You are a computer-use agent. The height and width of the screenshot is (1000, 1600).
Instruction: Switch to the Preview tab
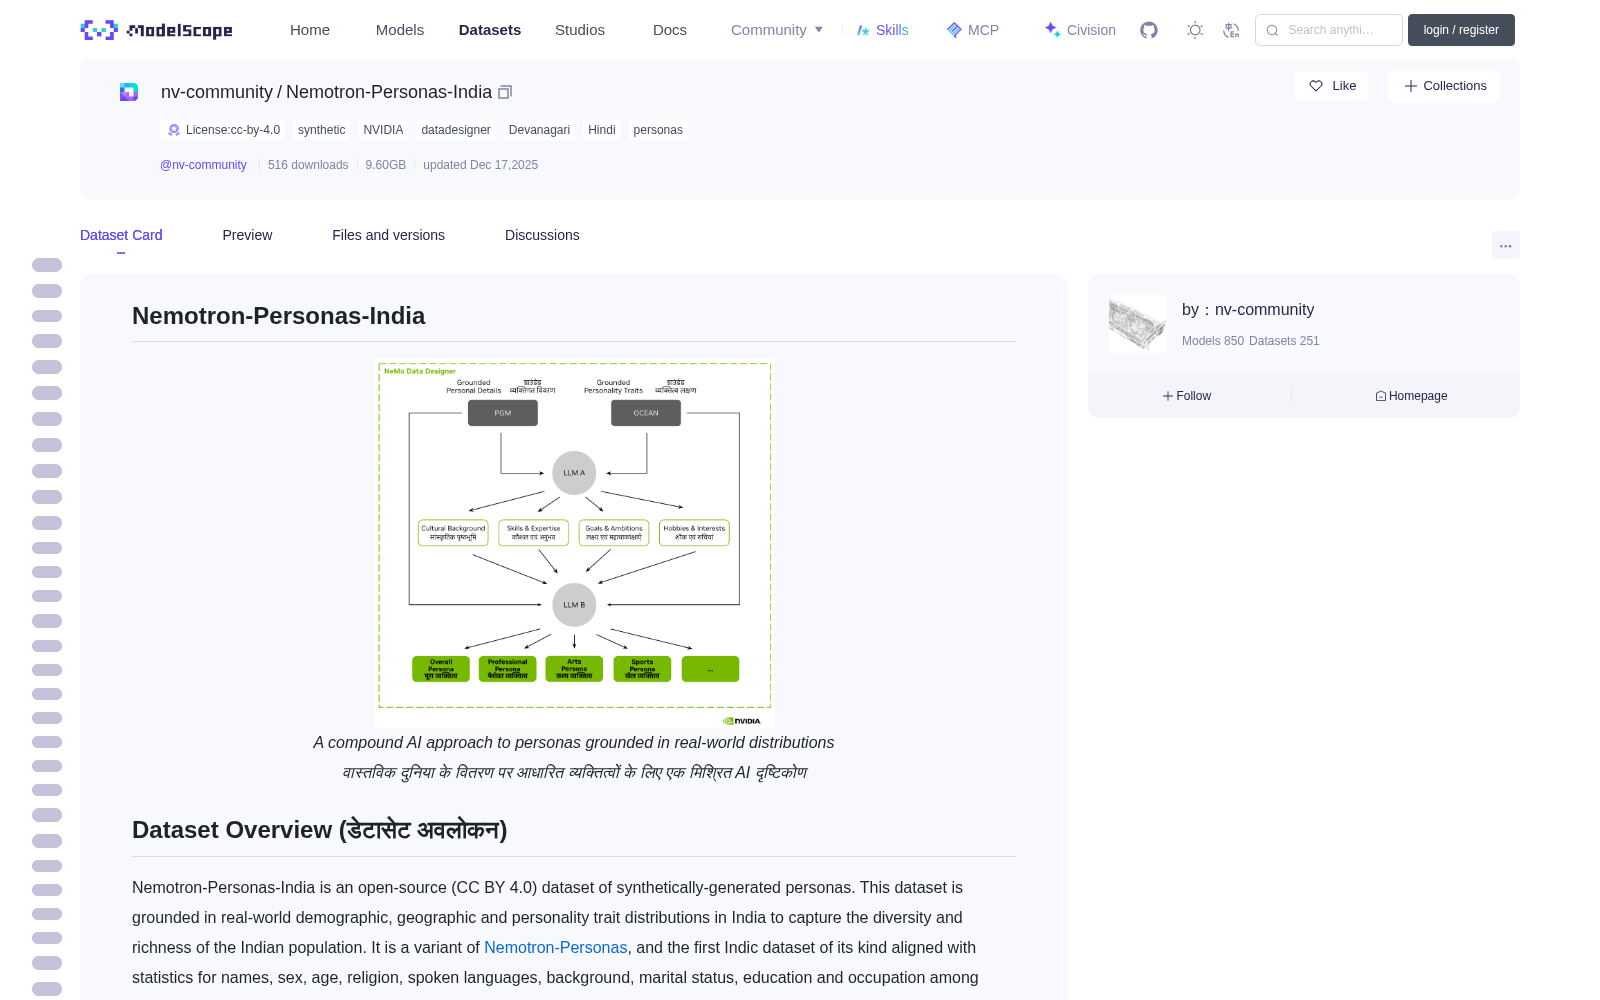247,235
